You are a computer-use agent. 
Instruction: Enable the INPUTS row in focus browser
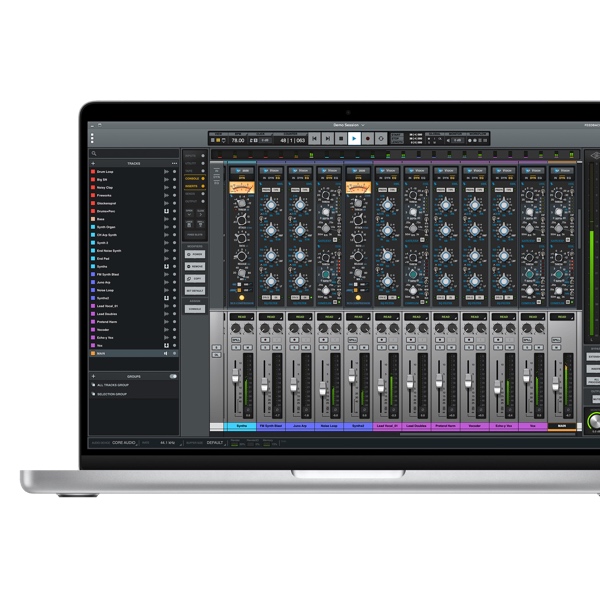pos(195,156)
